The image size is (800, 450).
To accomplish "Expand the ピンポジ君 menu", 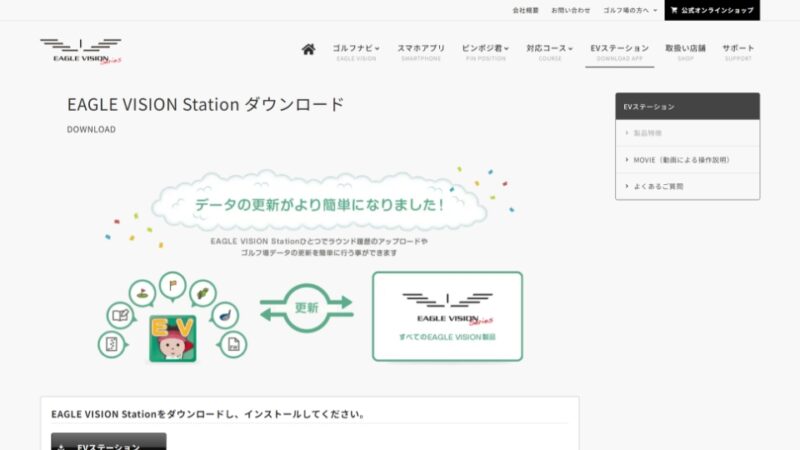I will point(485,52).
